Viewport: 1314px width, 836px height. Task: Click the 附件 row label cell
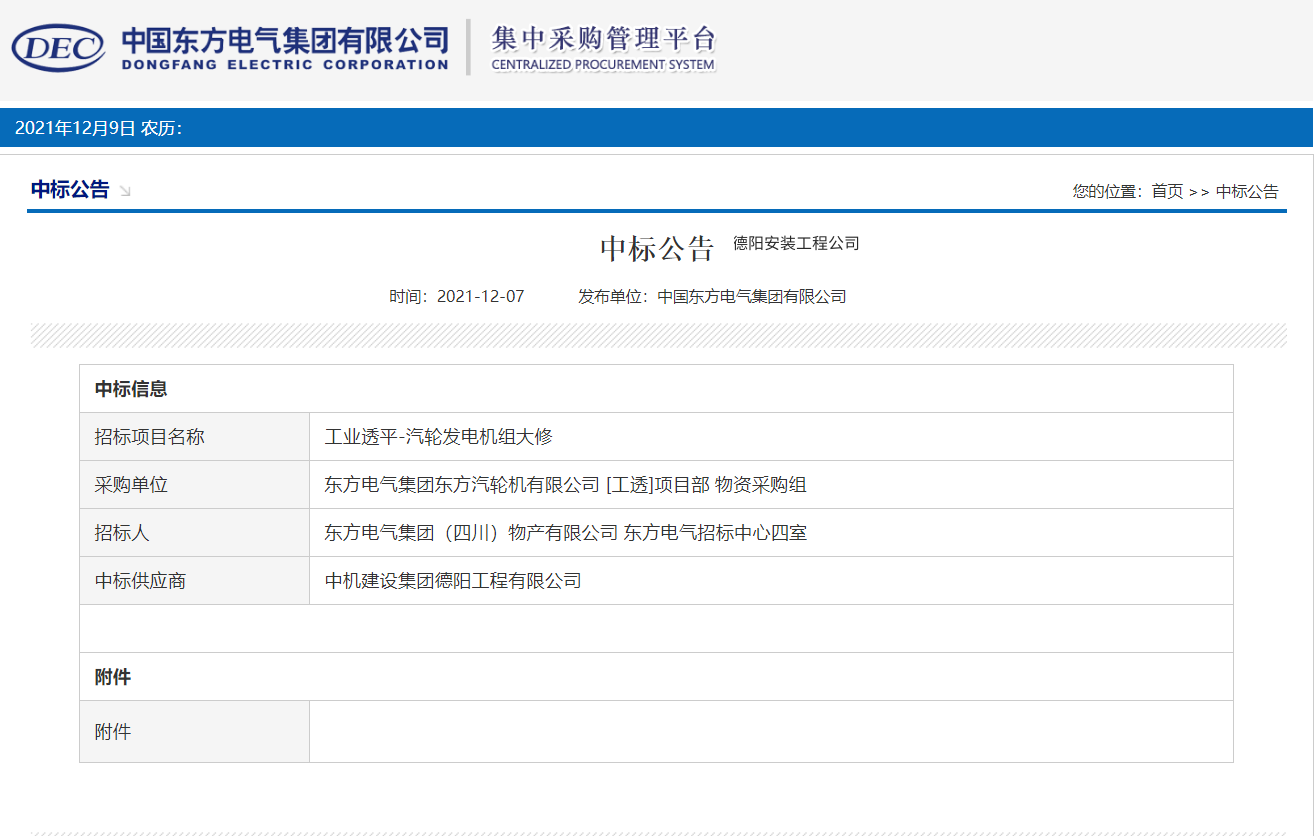click(x=195, y=732)
